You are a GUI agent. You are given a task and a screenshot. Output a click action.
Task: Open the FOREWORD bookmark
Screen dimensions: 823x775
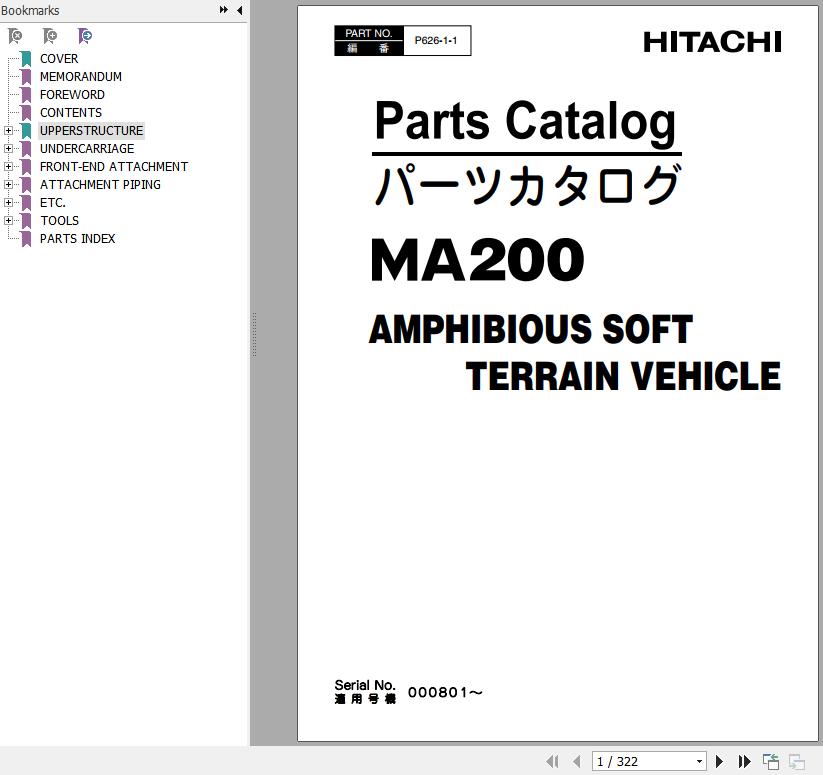tap(72, 94)
